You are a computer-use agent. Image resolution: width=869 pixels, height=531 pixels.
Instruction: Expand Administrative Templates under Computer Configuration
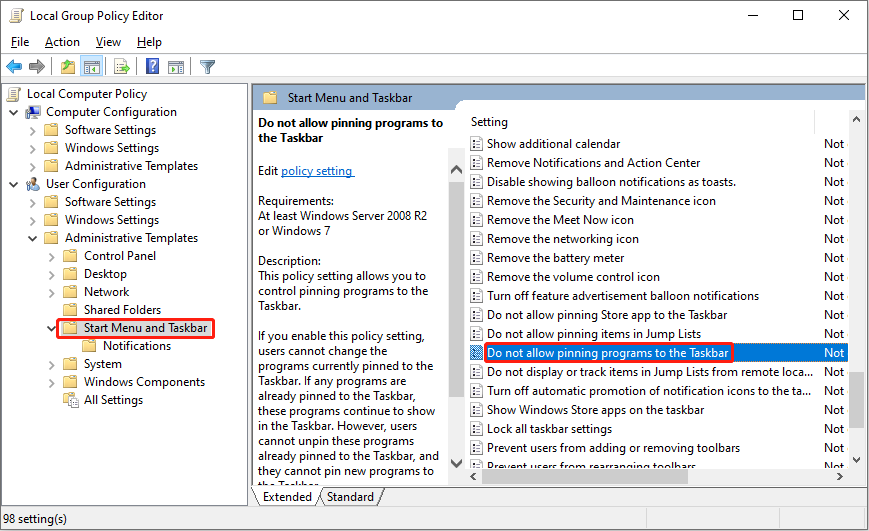[x=33, y=167]
